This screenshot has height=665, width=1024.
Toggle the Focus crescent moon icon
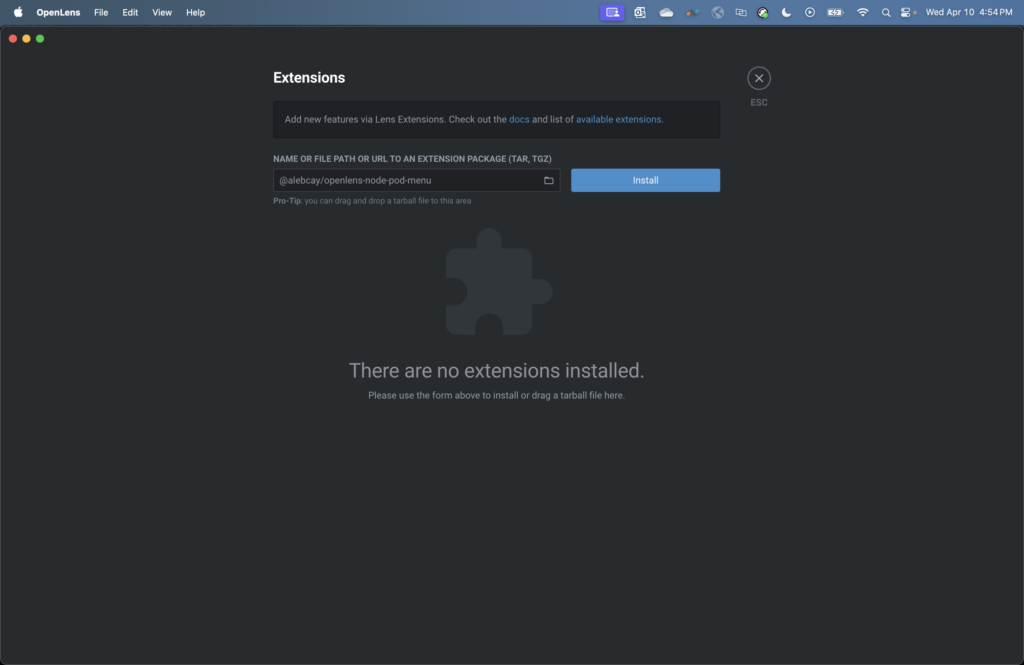786,12
